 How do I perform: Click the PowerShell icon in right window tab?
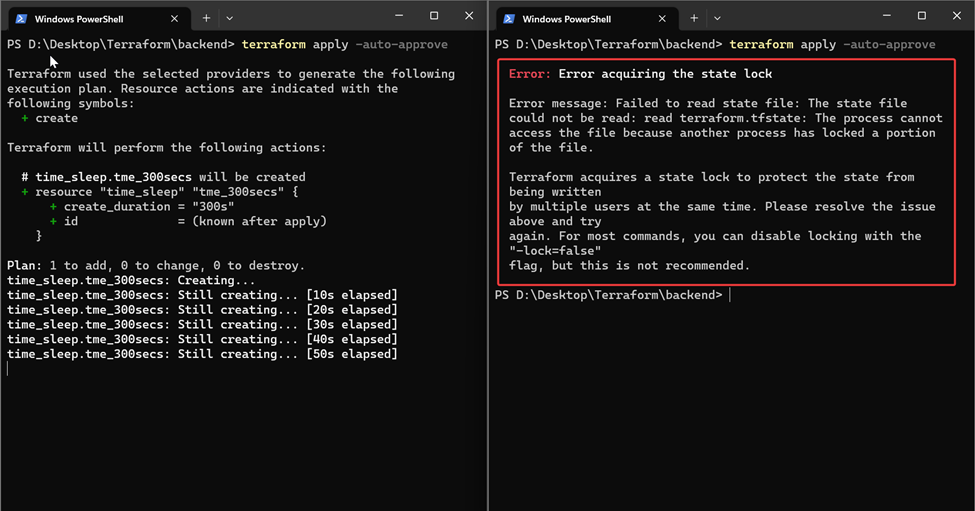[x=509, y=19]
